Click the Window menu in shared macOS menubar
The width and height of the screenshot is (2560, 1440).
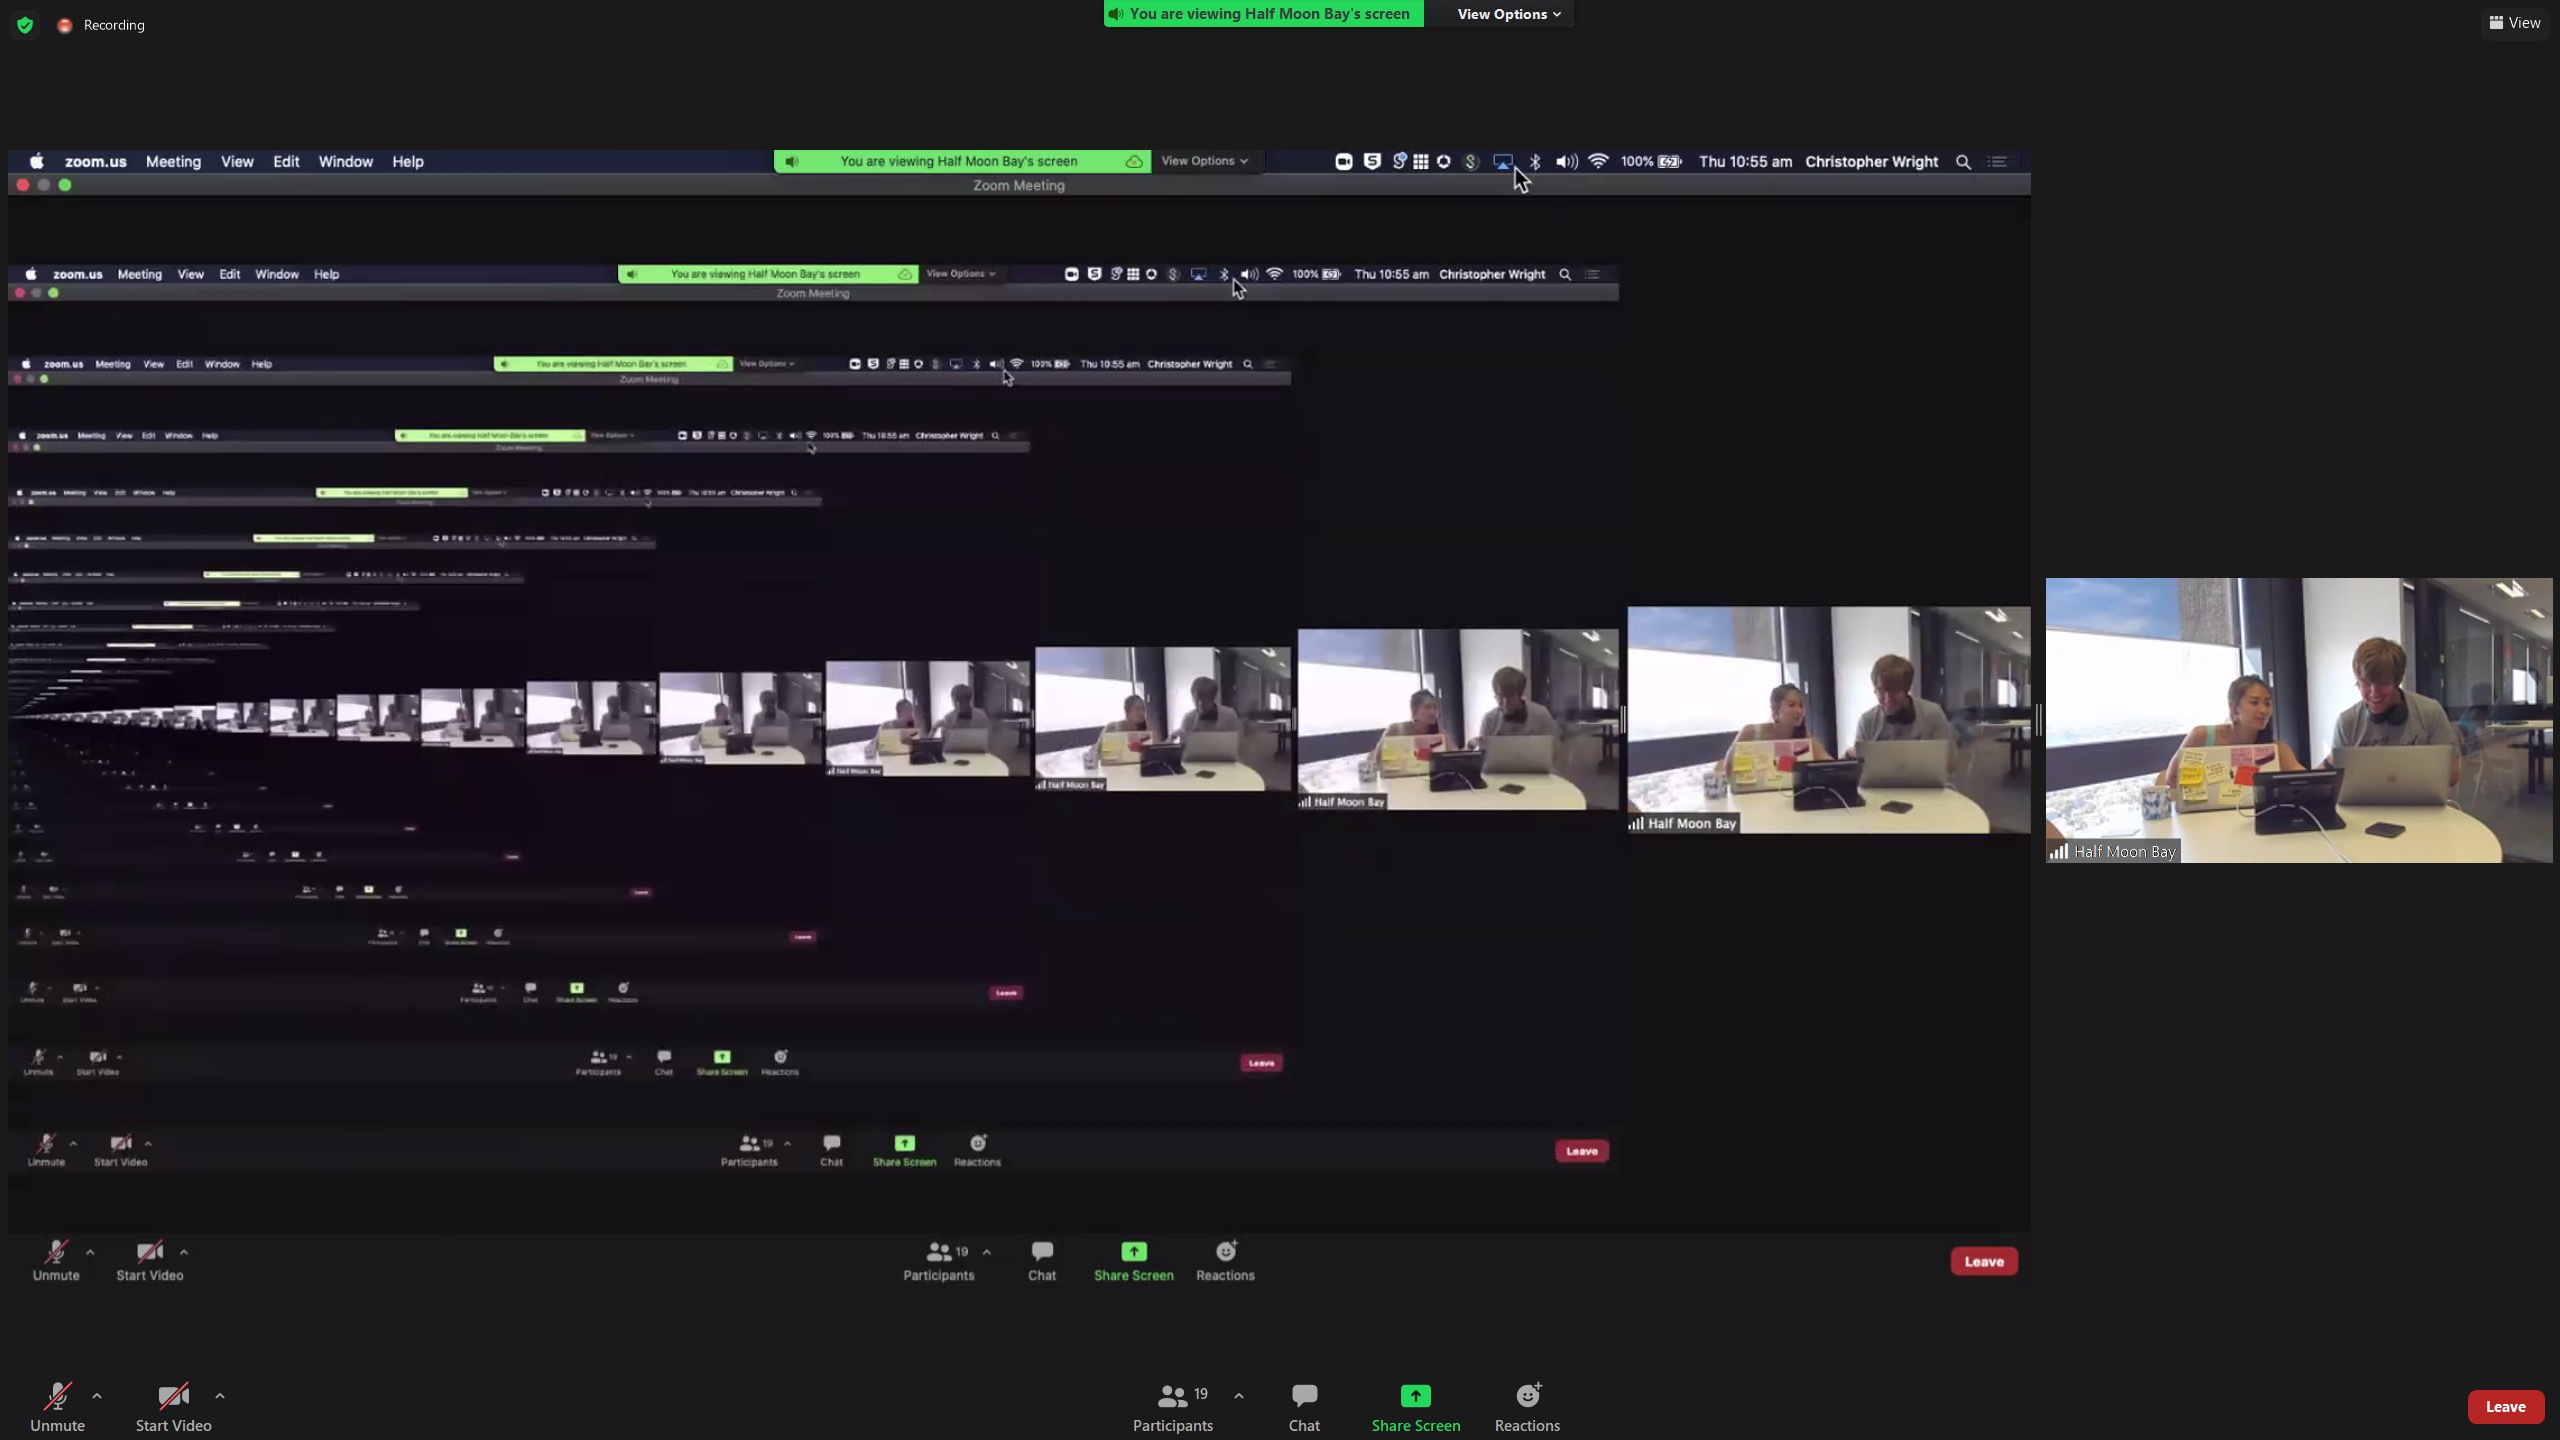tap(345, 161)
